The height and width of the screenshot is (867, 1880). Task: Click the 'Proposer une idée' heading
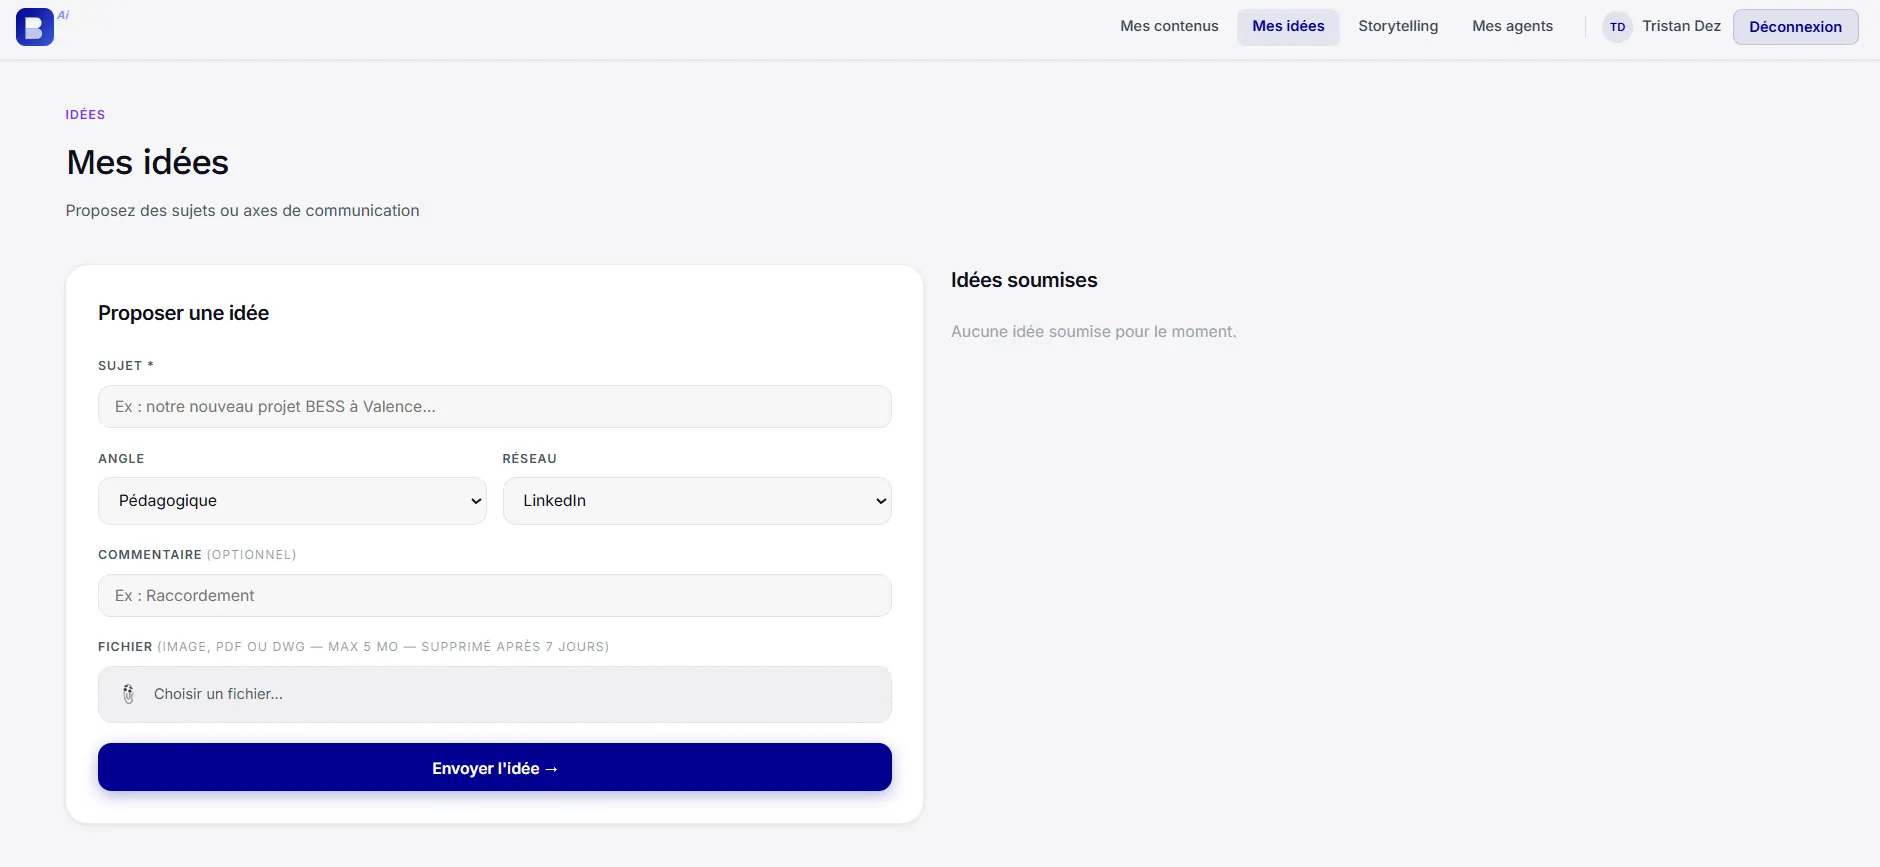pos(183,313)
